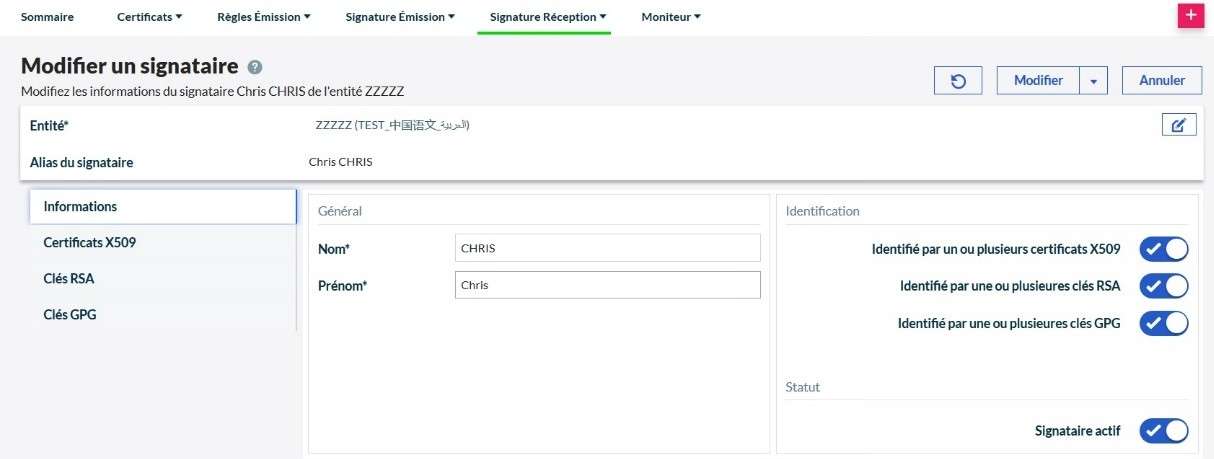Viewport: 1214px width, 459px height.
Task: Expand the Modifier button dropdown arrow
Action: coord(1094,81)
